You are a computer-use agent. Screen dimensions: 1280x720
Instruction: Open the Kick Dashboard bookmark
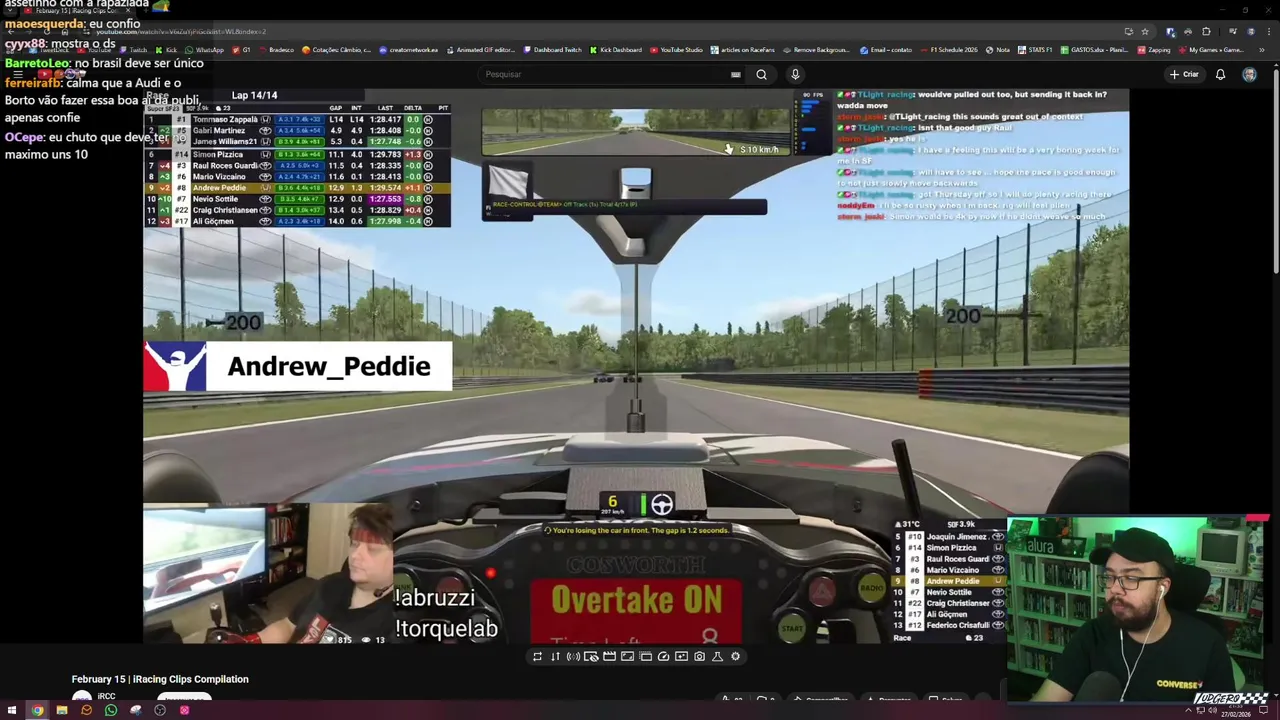coord(615,50)
